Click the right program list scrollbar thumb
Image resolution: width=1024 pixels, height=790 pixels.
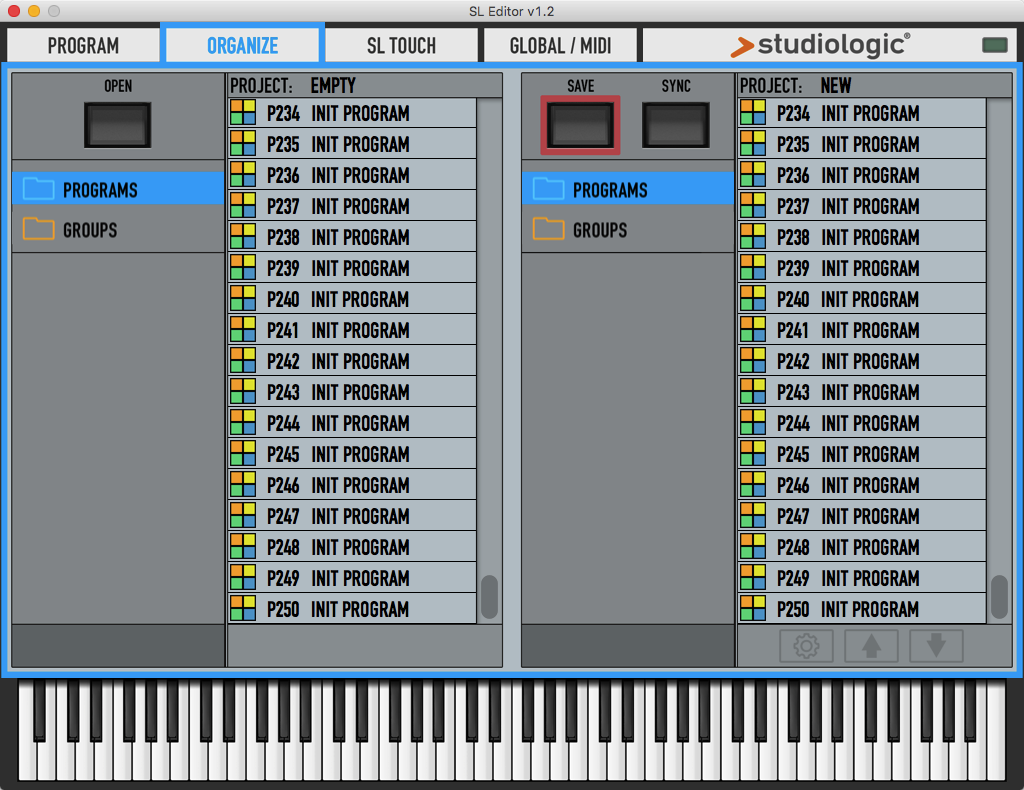coord(999,597)
